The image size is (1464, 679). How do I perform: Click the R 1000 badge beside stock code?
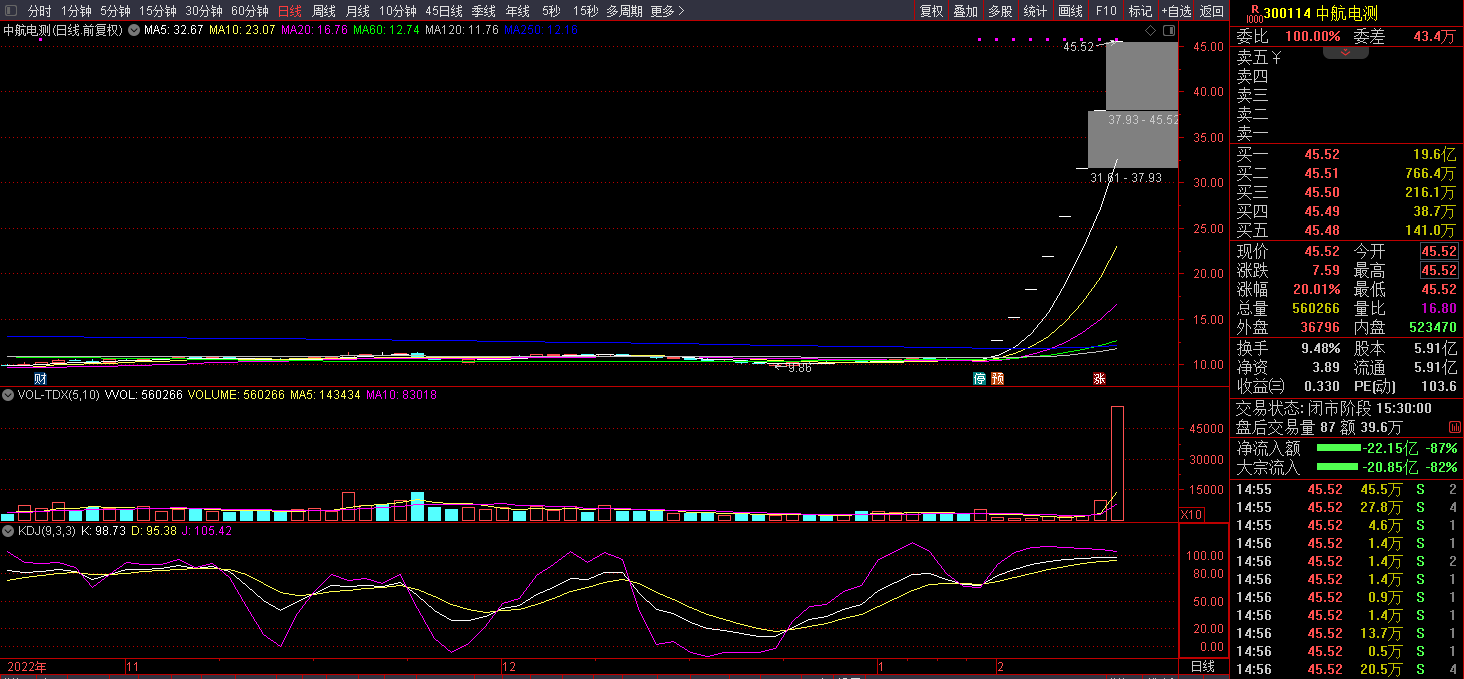point(1254,12)
